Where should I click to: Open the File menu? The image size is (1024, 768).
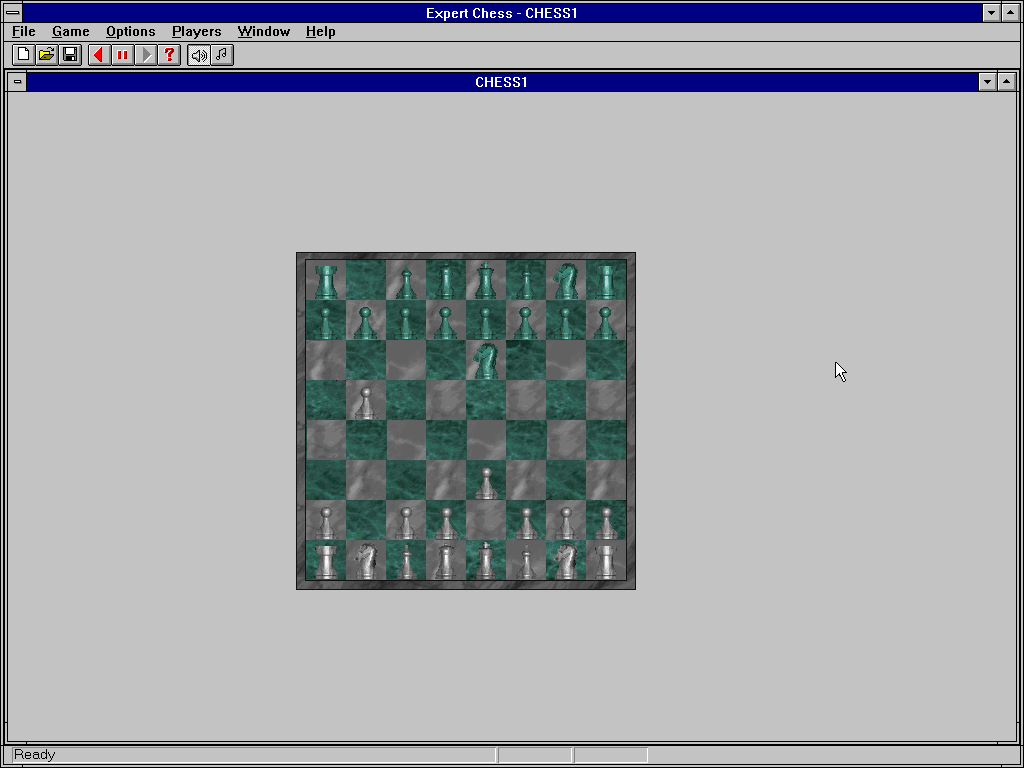(x=24, y=31)
